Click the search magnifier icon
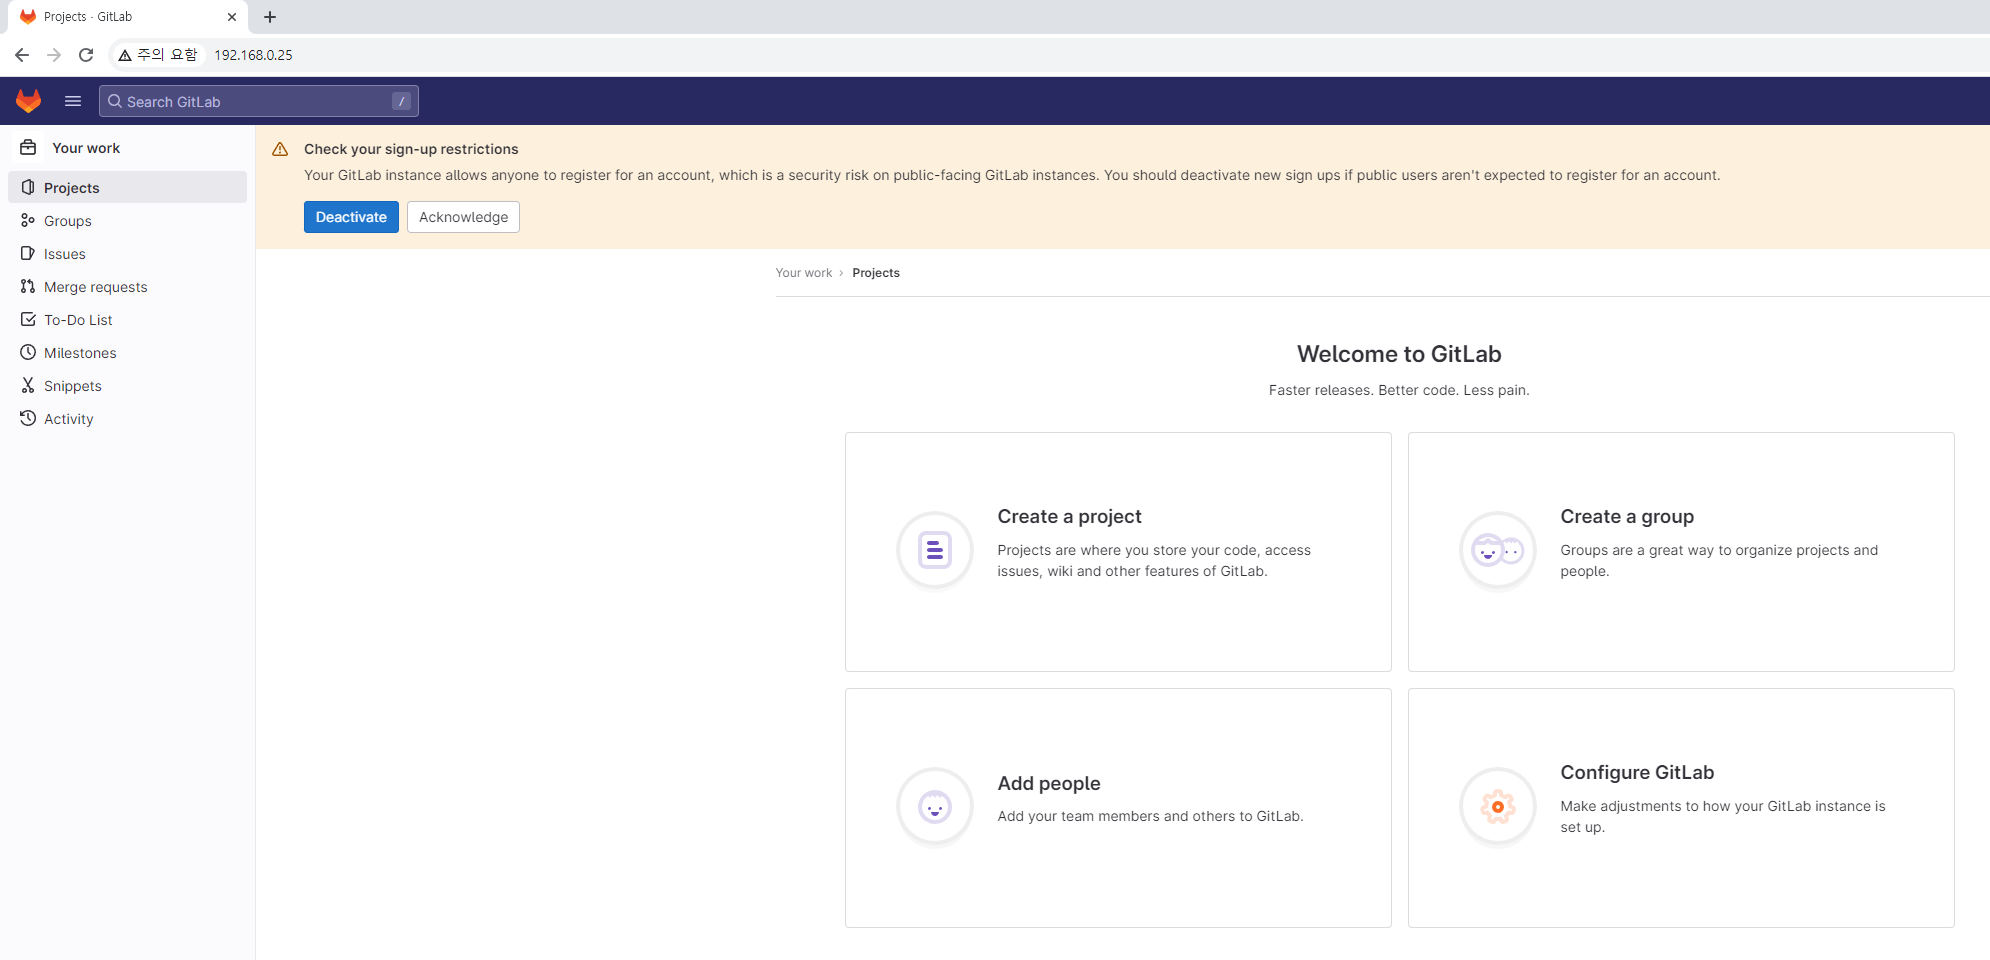 tap(115, 101)
